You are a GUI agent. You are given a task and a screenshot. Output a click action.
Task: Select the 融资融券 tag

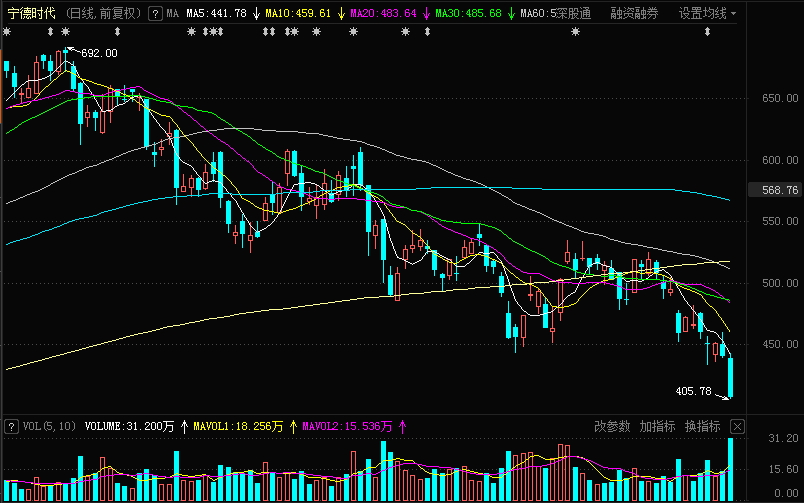click(x=635, y=14)
